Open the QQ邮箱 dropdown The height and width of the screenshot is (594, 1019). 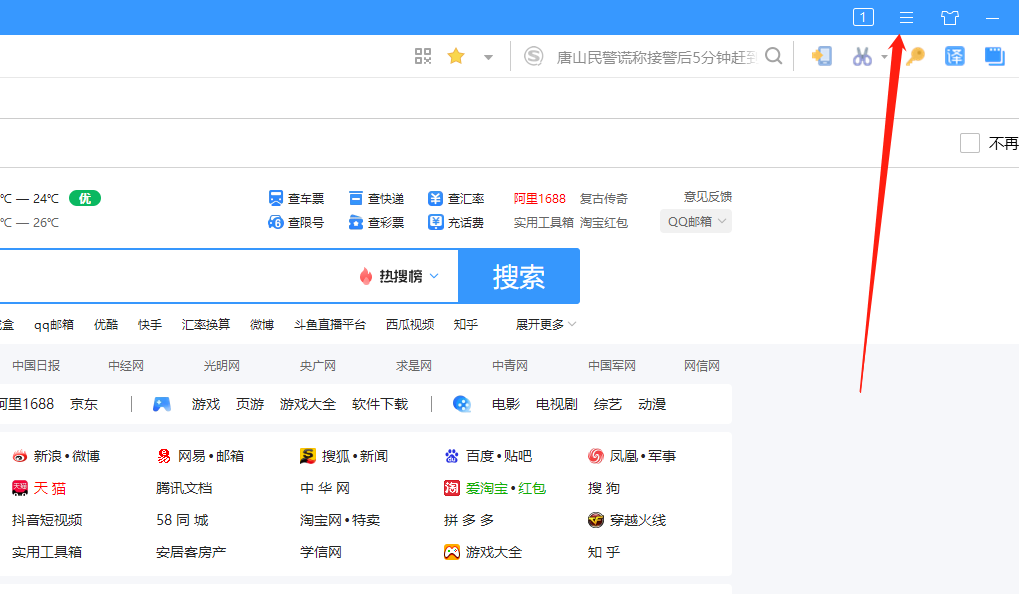click(695, 221)
